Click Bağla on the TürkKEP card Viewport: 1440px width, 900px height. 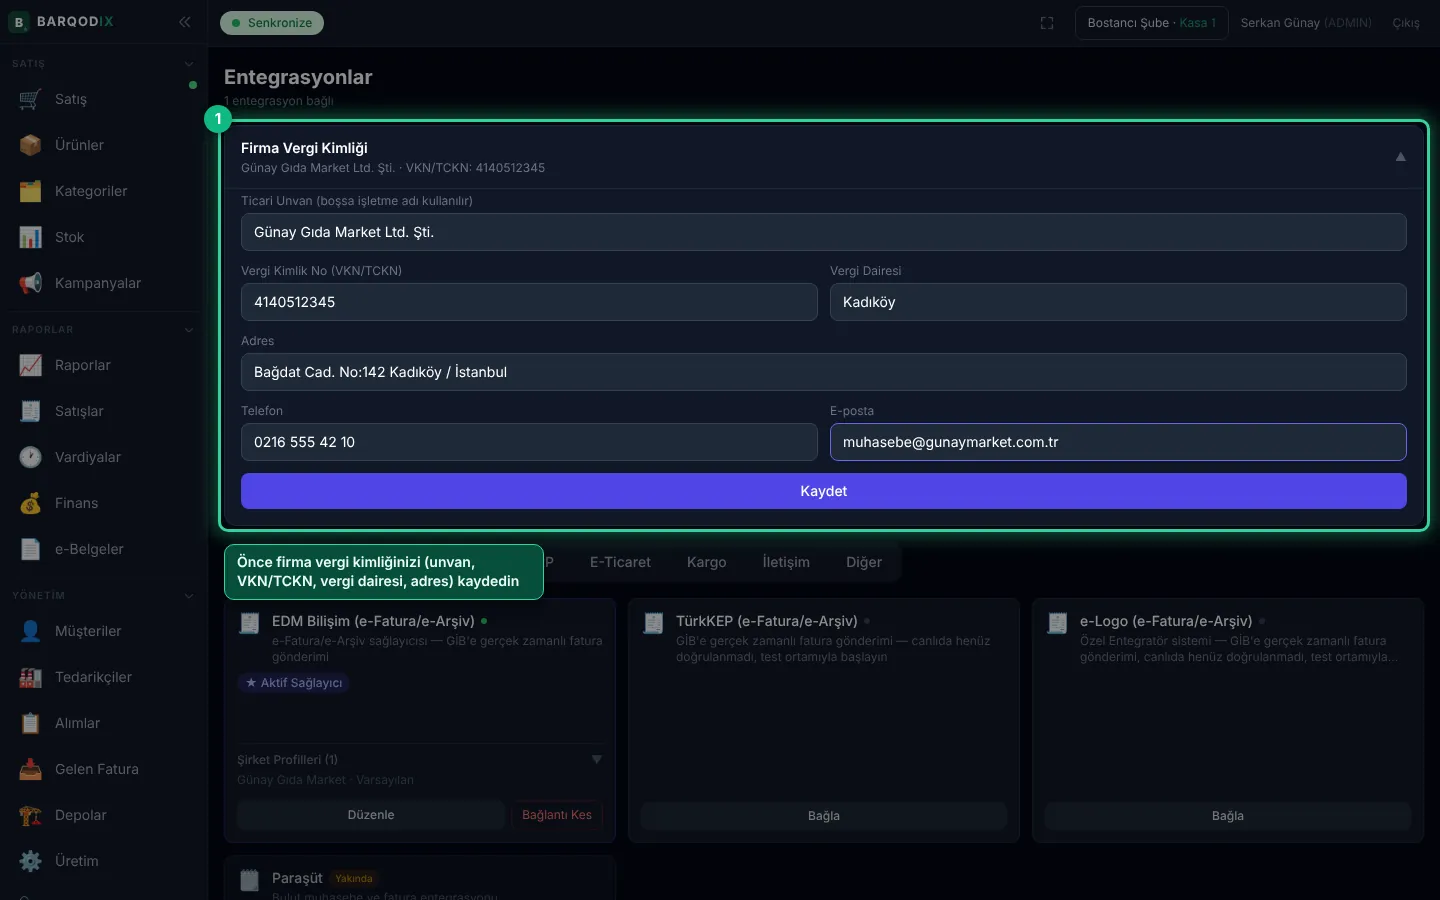click(824, 816)
